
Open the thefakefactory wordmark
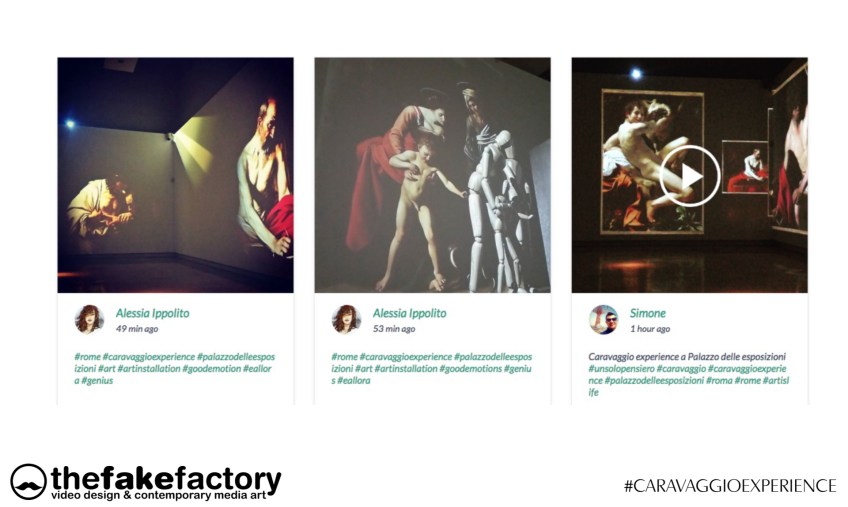(x=166, y=482)
